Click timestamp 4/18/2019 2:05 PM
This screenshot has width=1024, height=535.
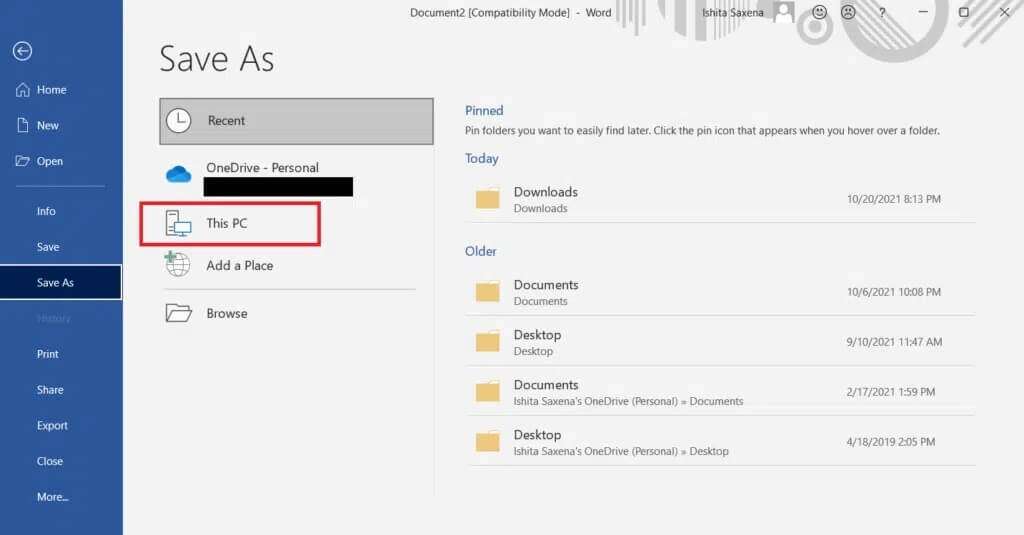click(x=891, y=442)
